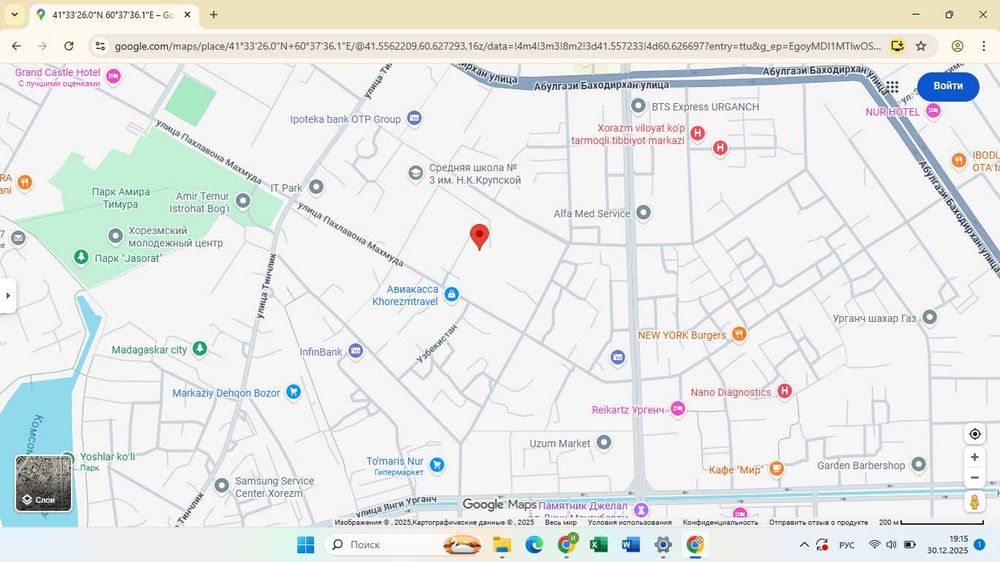Expand the collapsed side panel arrow

8,295
